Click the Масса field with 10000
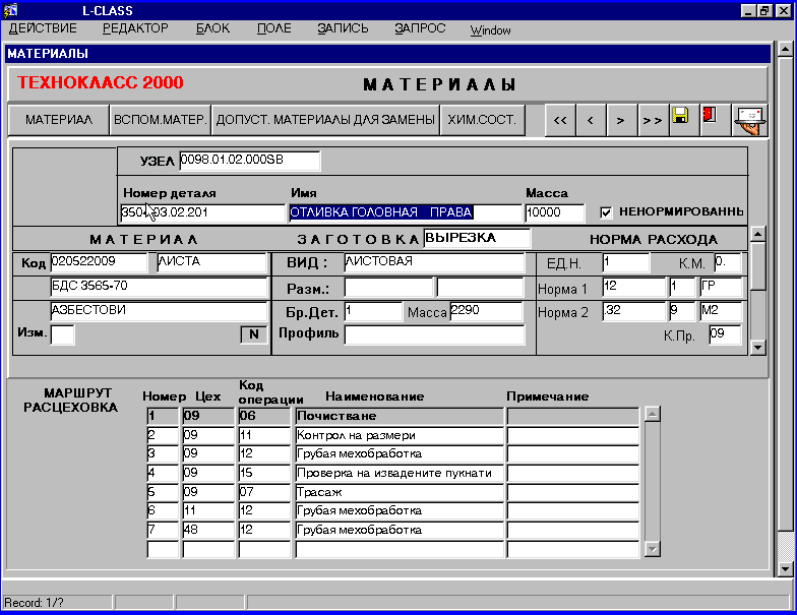 click(555, 213)
